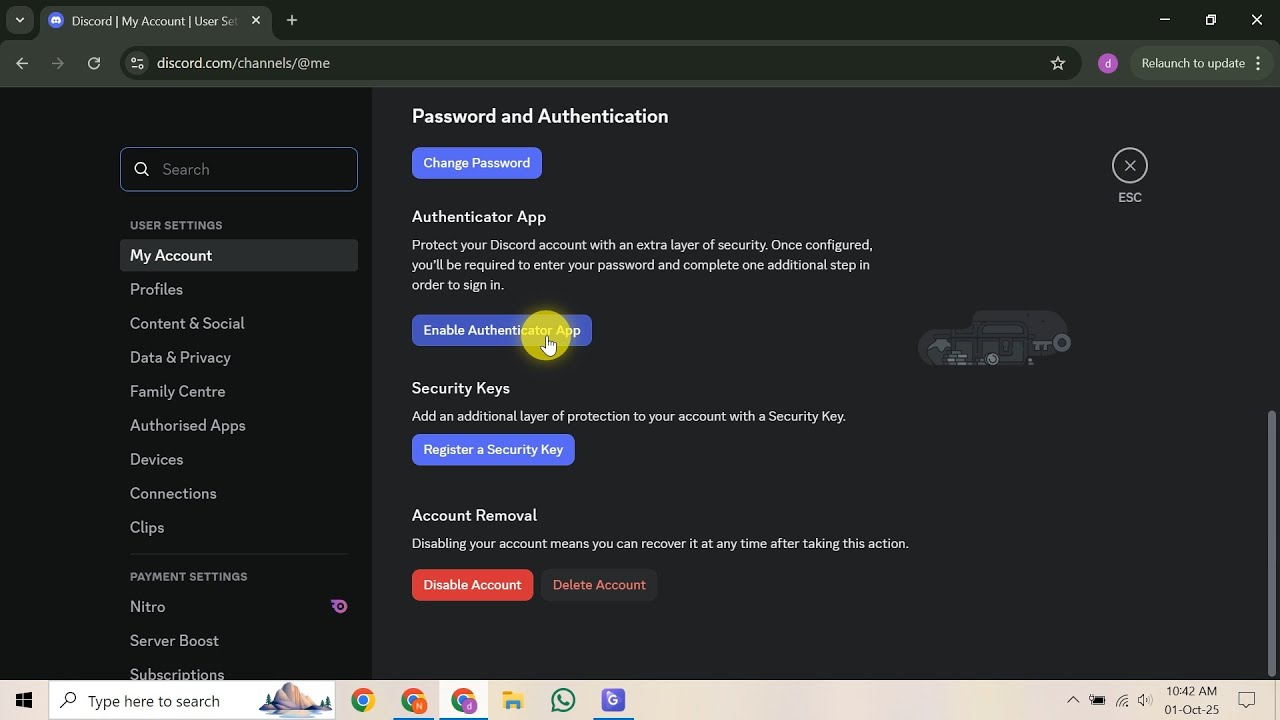The image size is (1280, 720).
Task: Select My Account in settings sidebar
Action: tap(239, 255)
